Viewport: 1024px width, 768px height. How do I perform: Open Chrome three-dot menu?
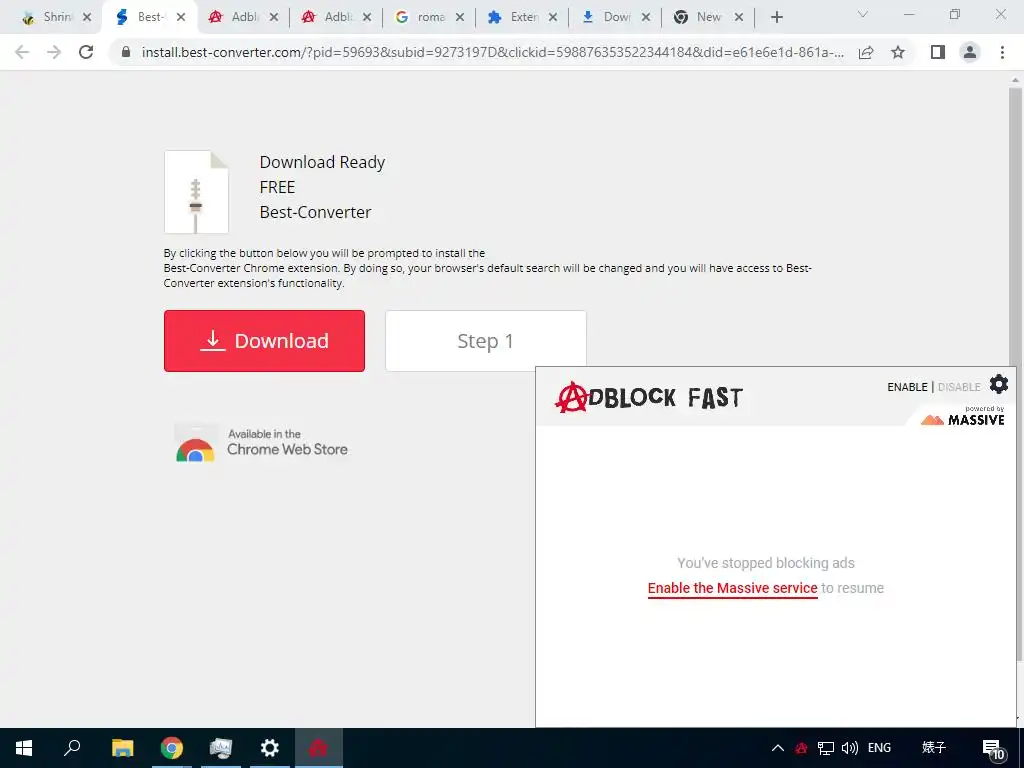pos(1002,52)
